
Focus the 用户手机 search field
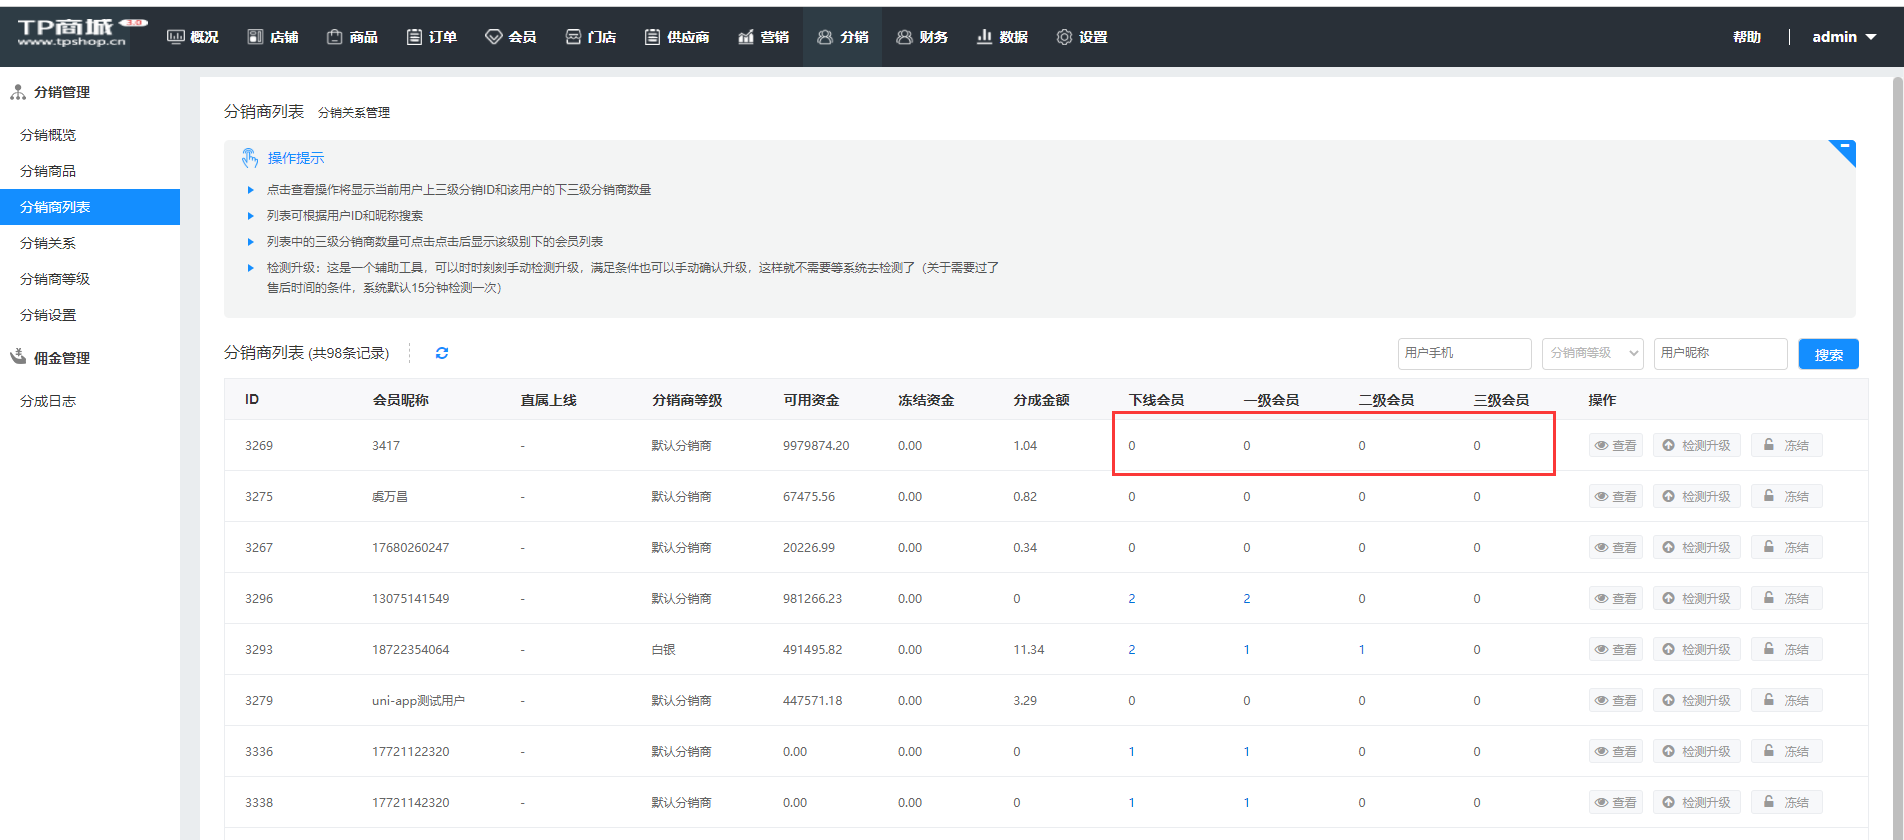(x=1464, y=353)
